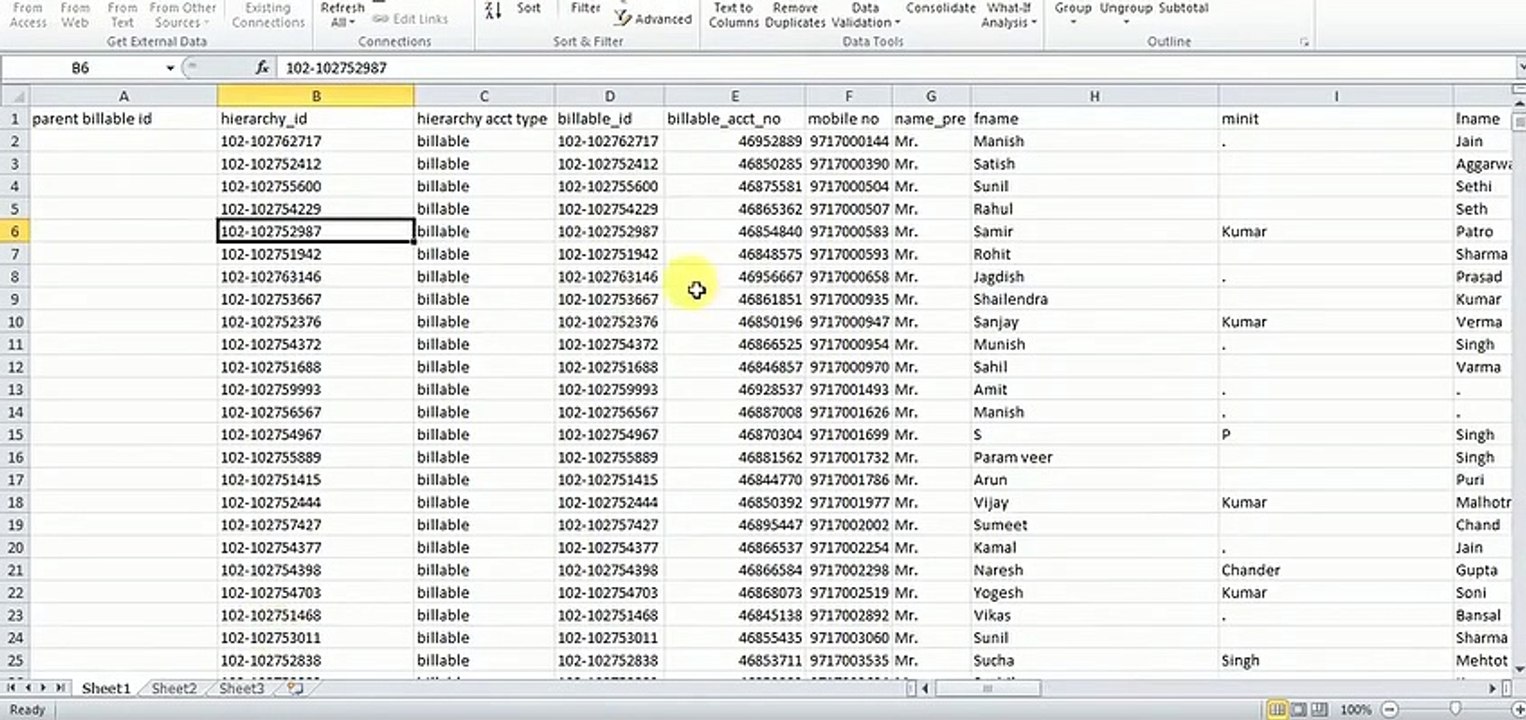
Task: Select cell containing 'Param veer'
Action: tap(1094, 457)
